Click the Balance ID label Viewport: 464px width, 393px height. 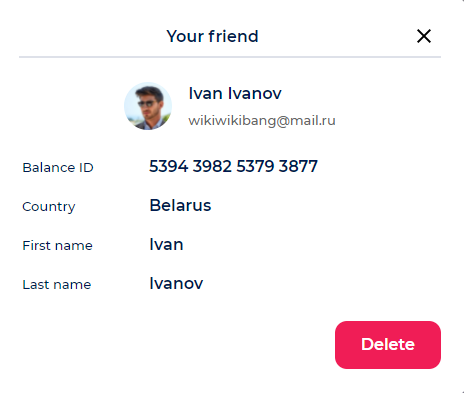click(58, 167)
